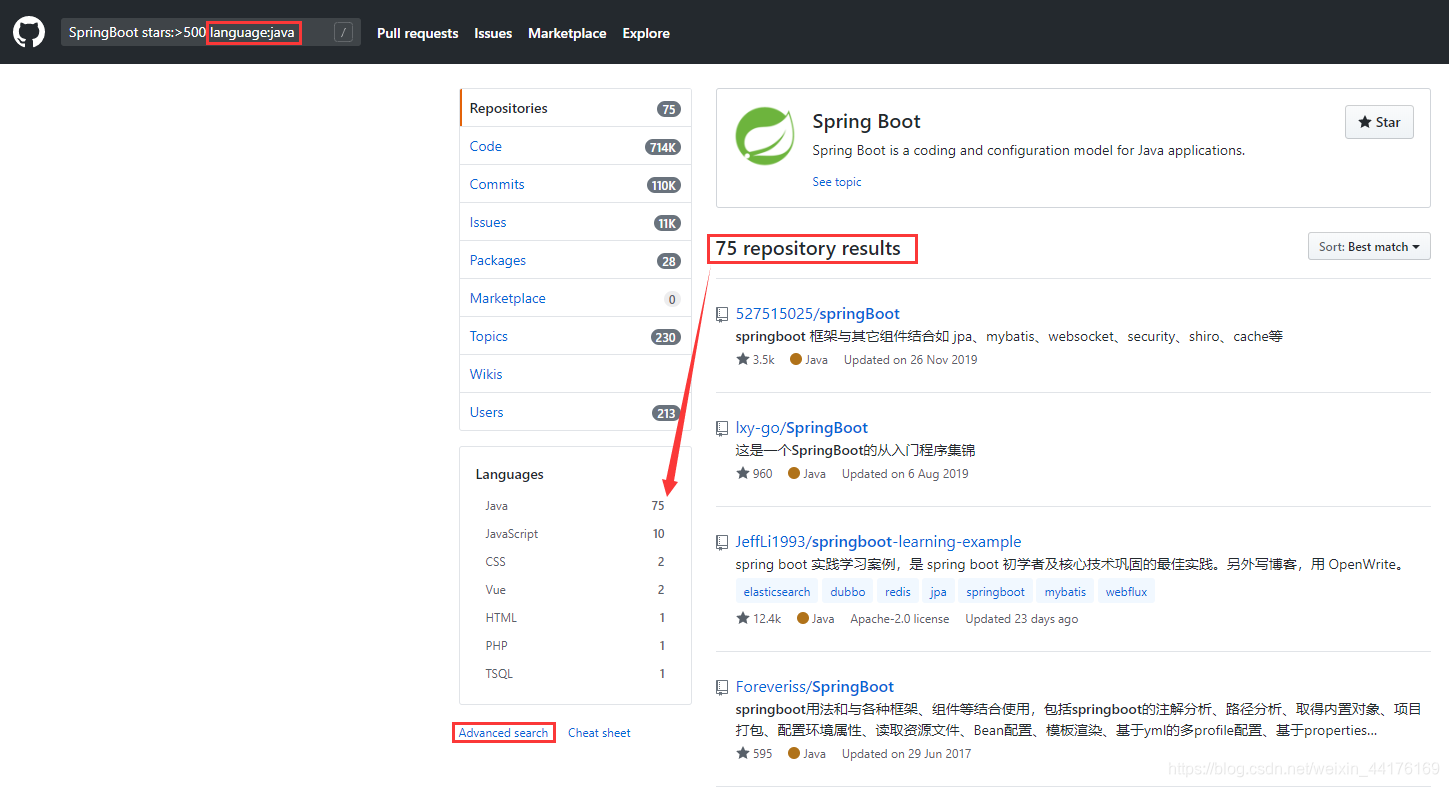Open the Cheat sheet link
Viewport: 1449px width, 787px height.
point(599,733)
